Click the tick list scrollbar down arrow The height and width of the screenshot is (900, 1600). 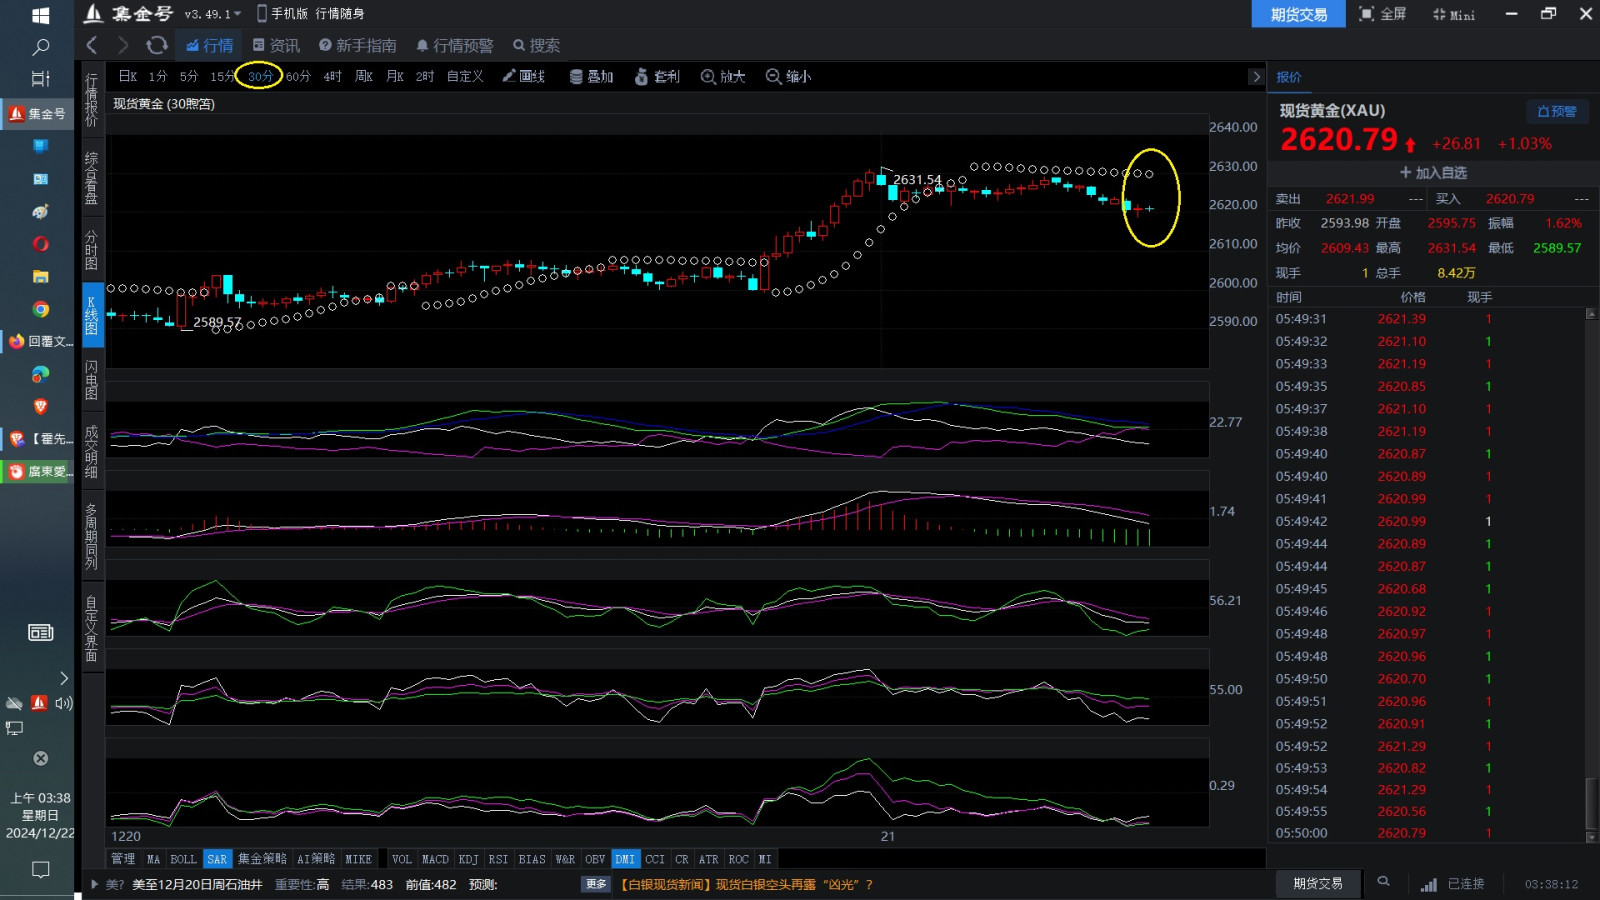tap(1591, 837)
